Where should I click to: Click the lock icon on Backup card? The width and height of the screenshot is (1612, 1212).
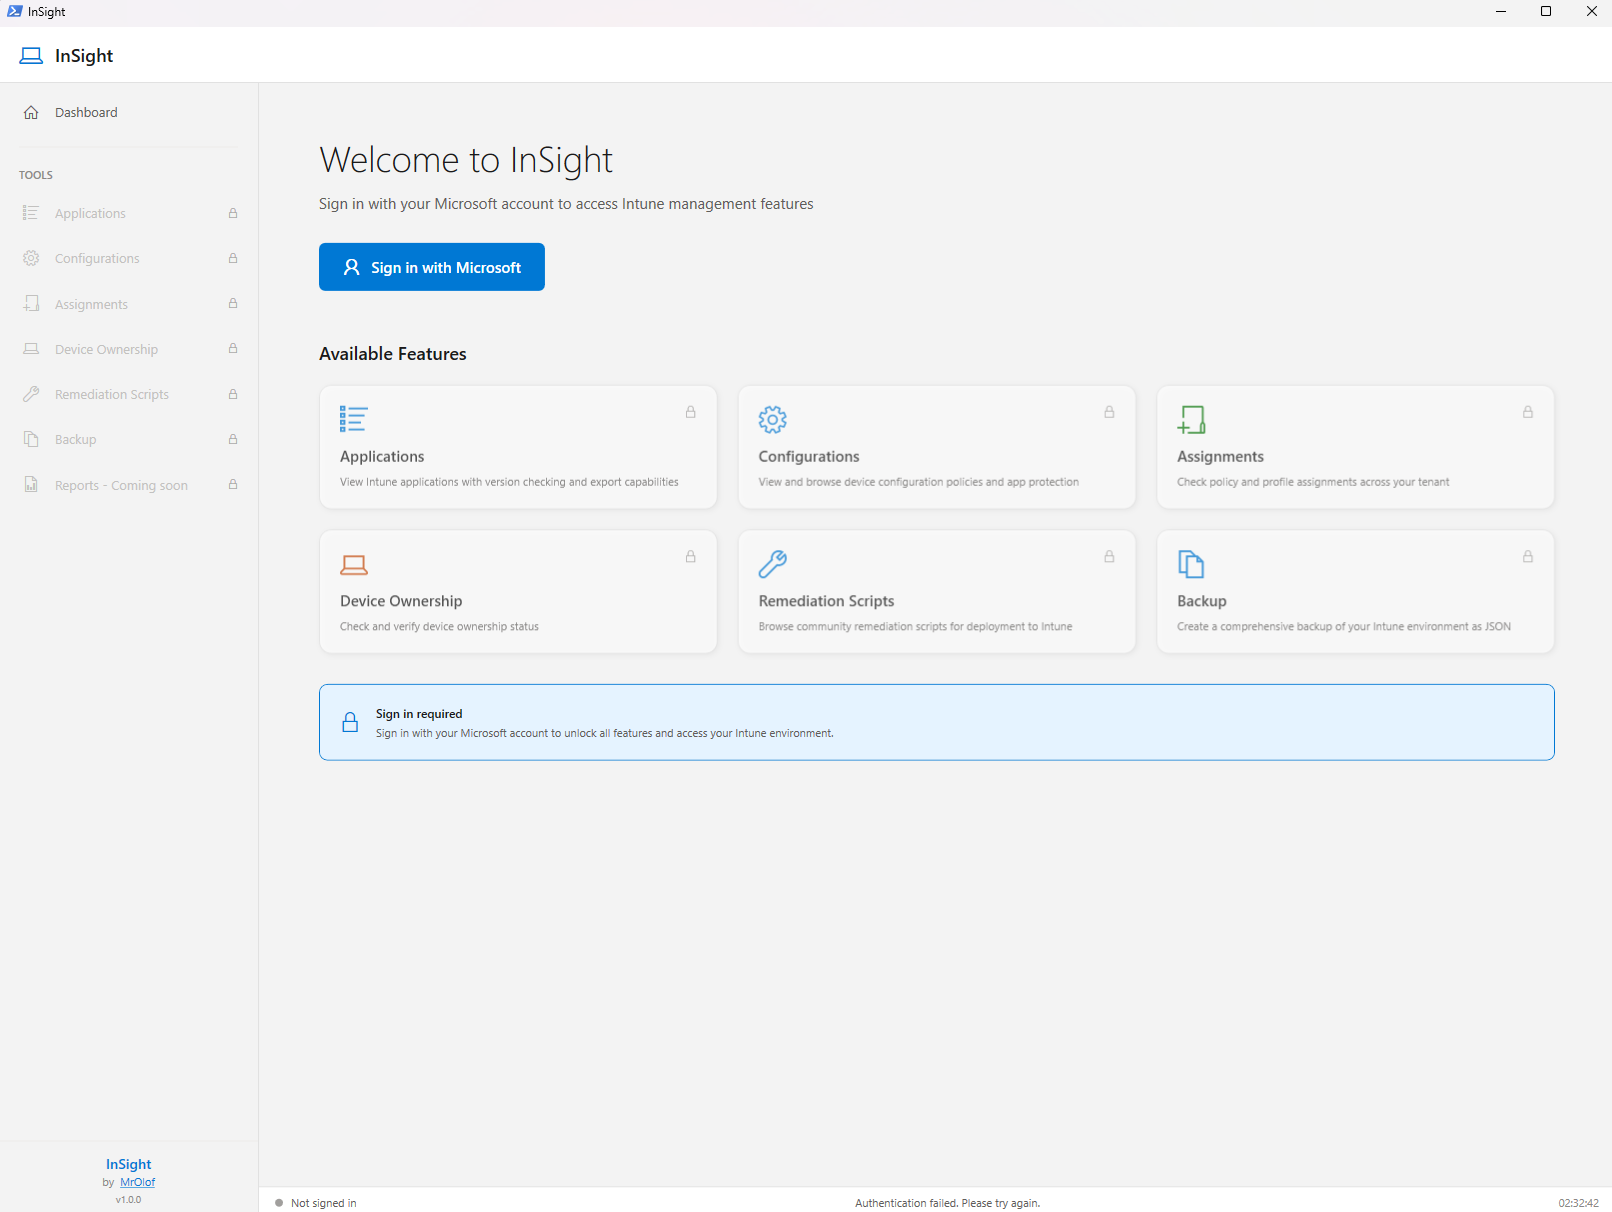[x=1528, y=557]
